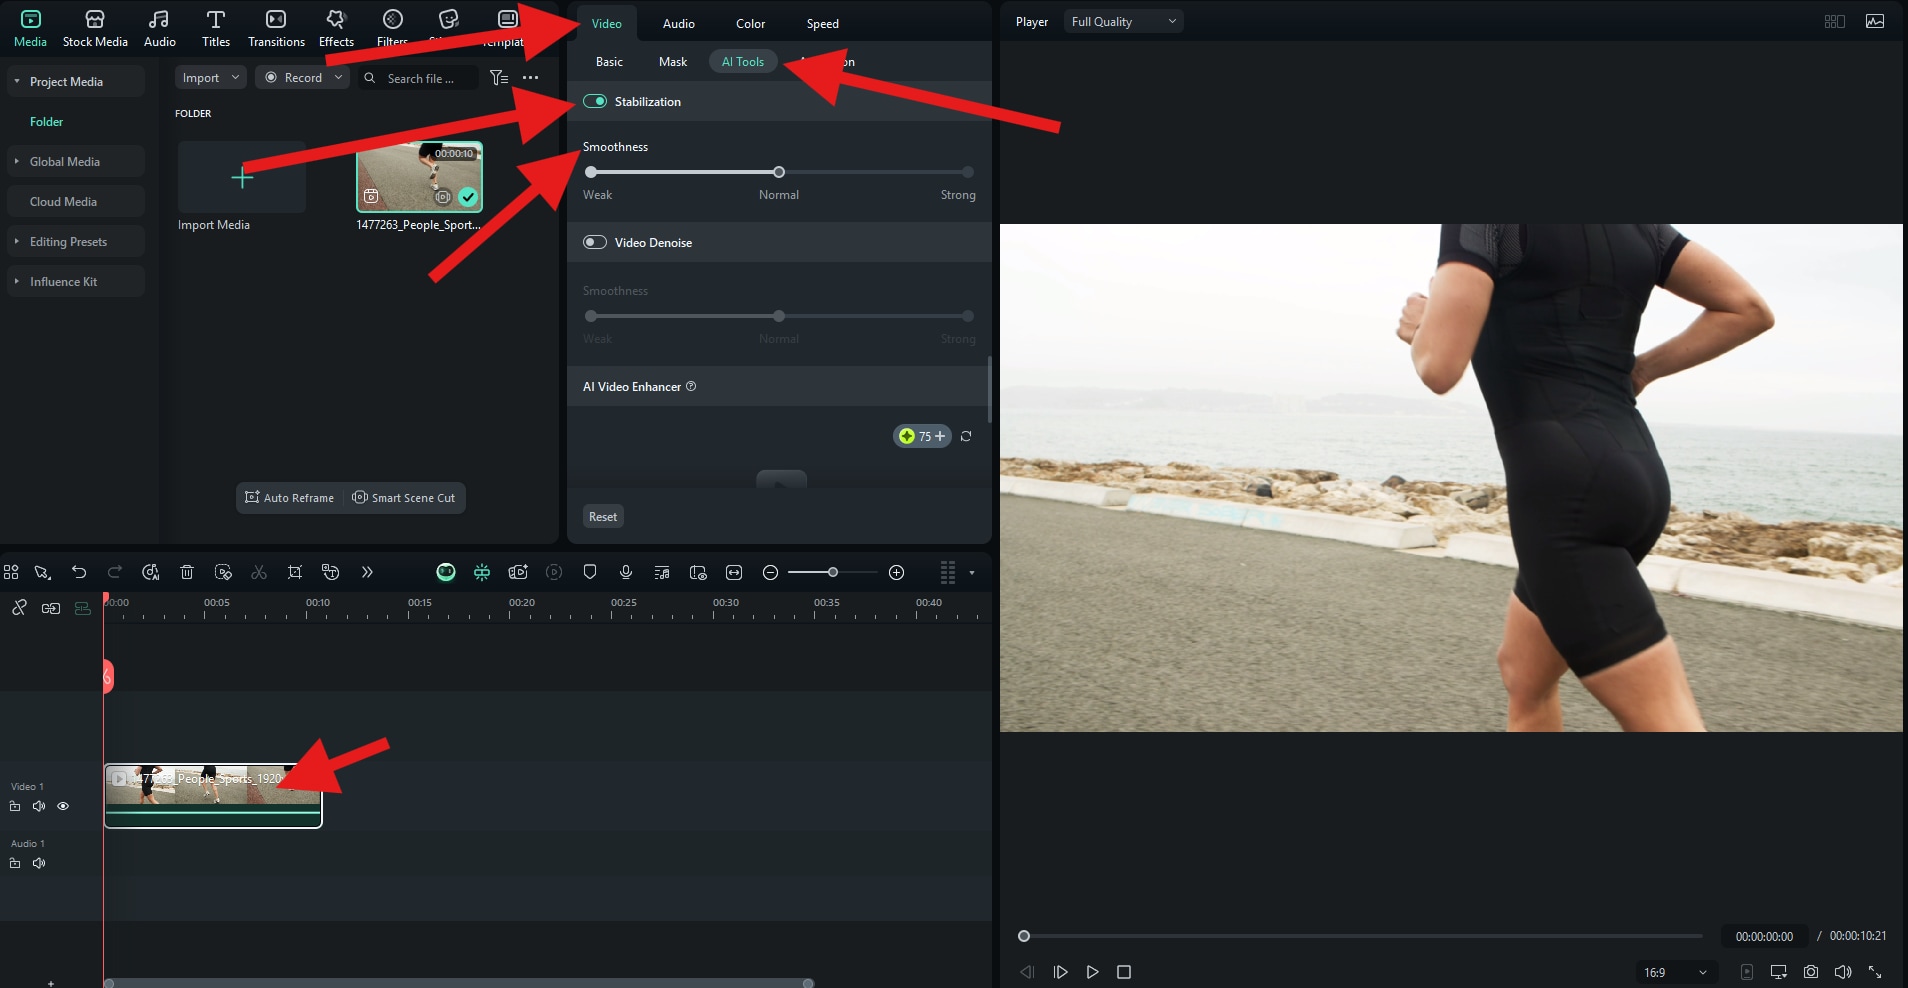The height and width of the screenshot is (988, 1908).
Task: Expand the Project Media tree item
Action: pyautogui.click(x=17, y=81)
